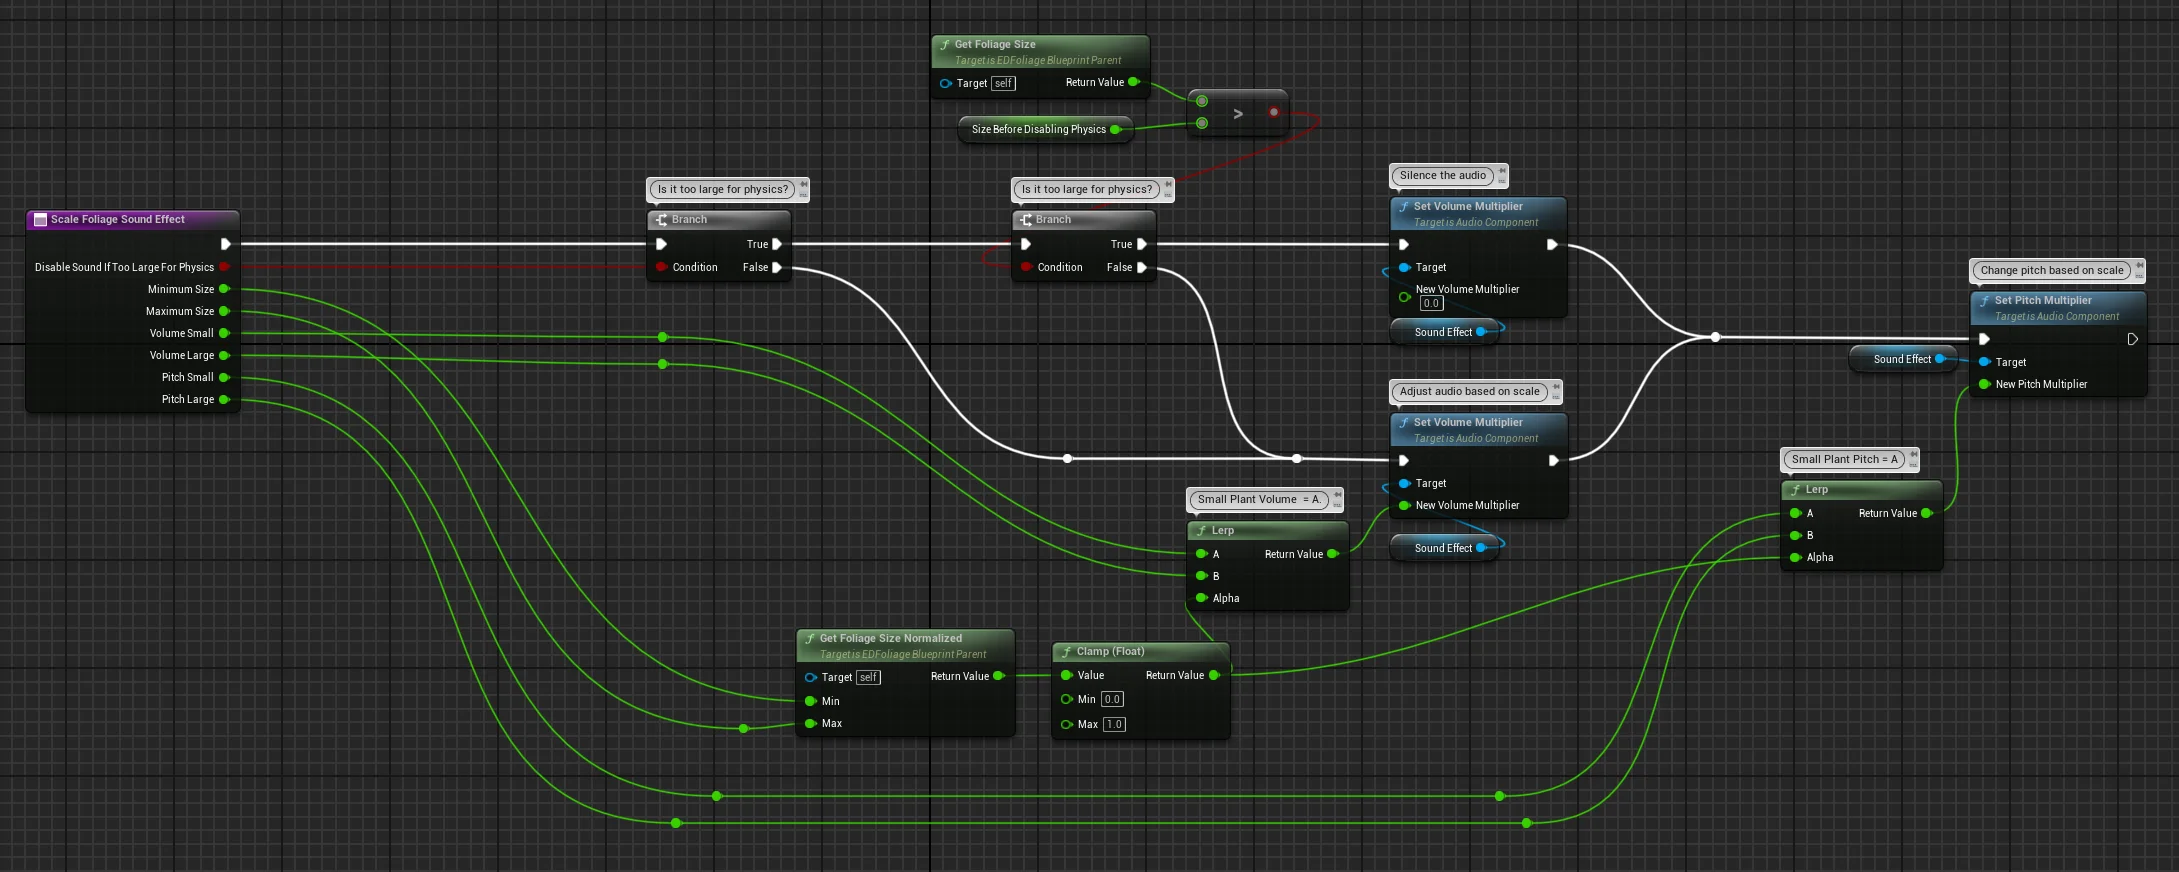Select the Set Pitch Multiplier node header
Viewport: 2179px width, 872px height.
(2043, 300)
